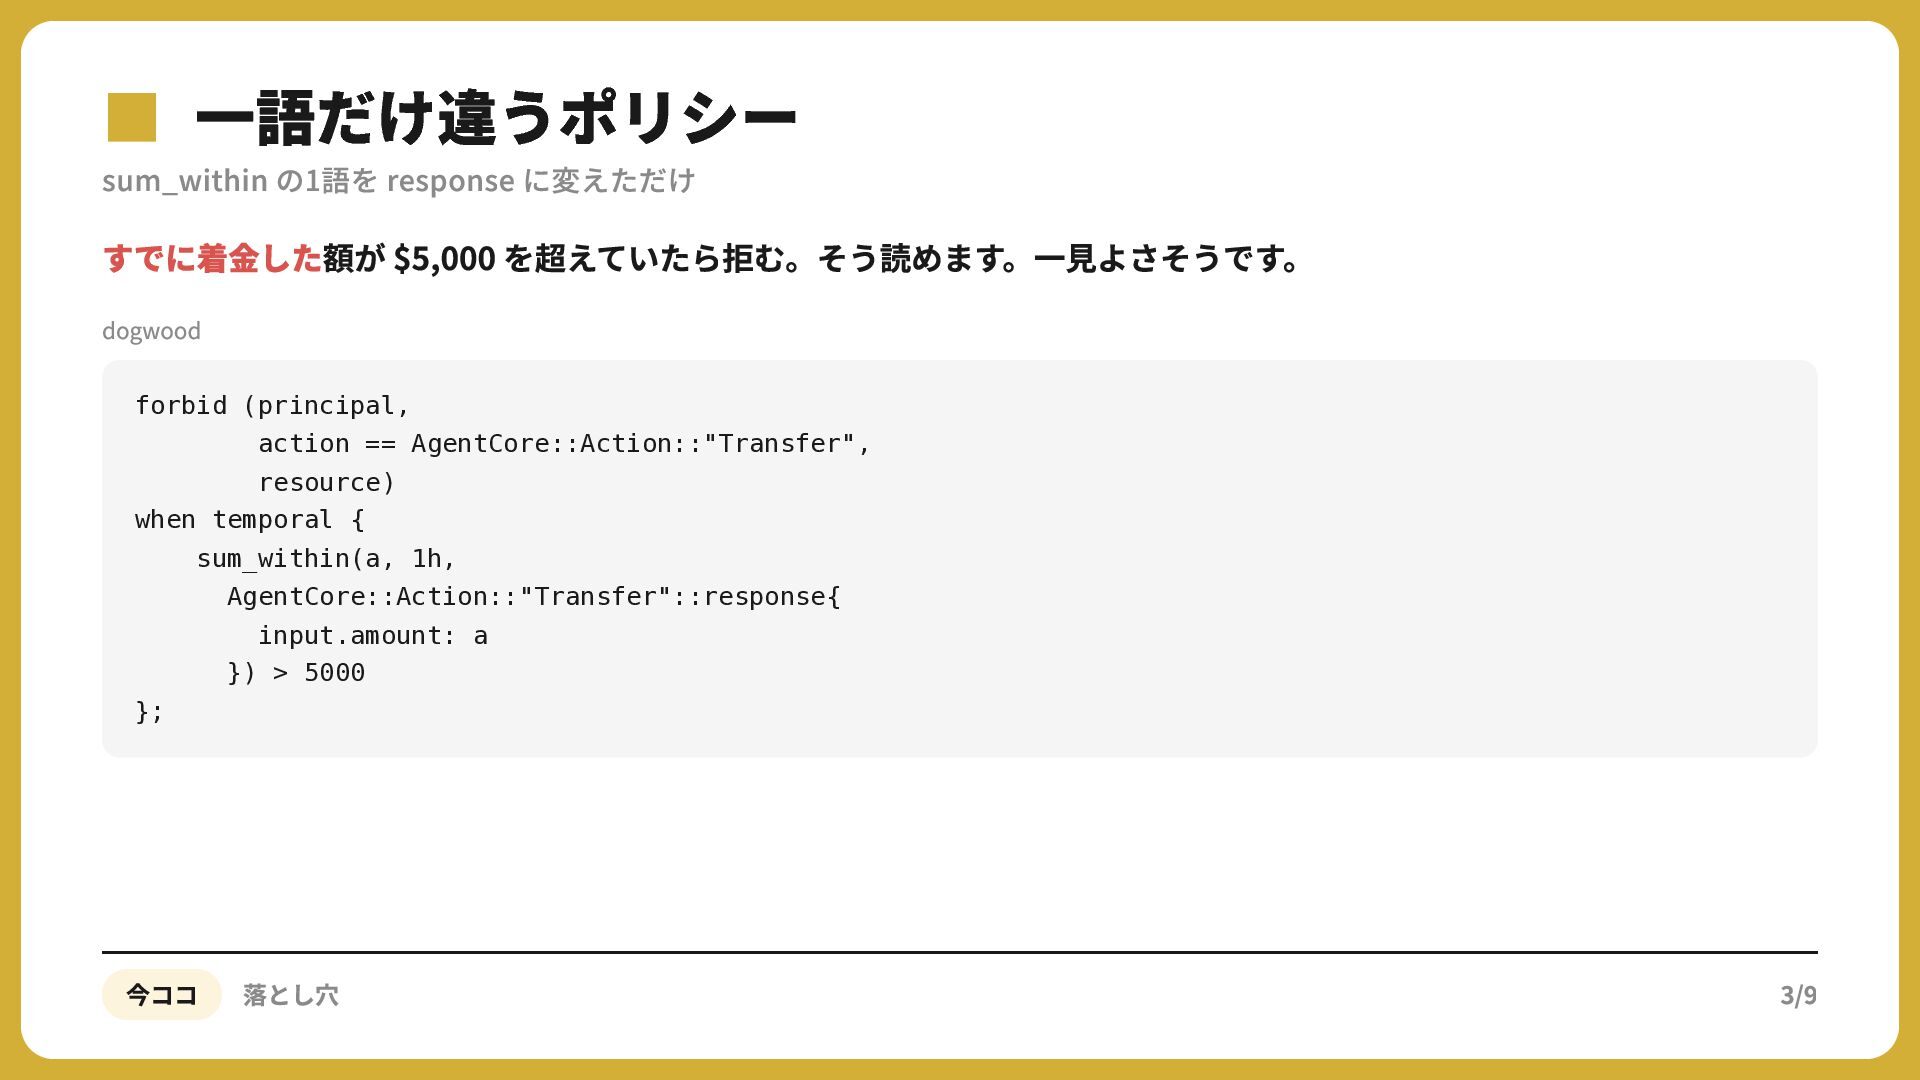Click the closing }; code line
1920x1080 pixels.
149,711
